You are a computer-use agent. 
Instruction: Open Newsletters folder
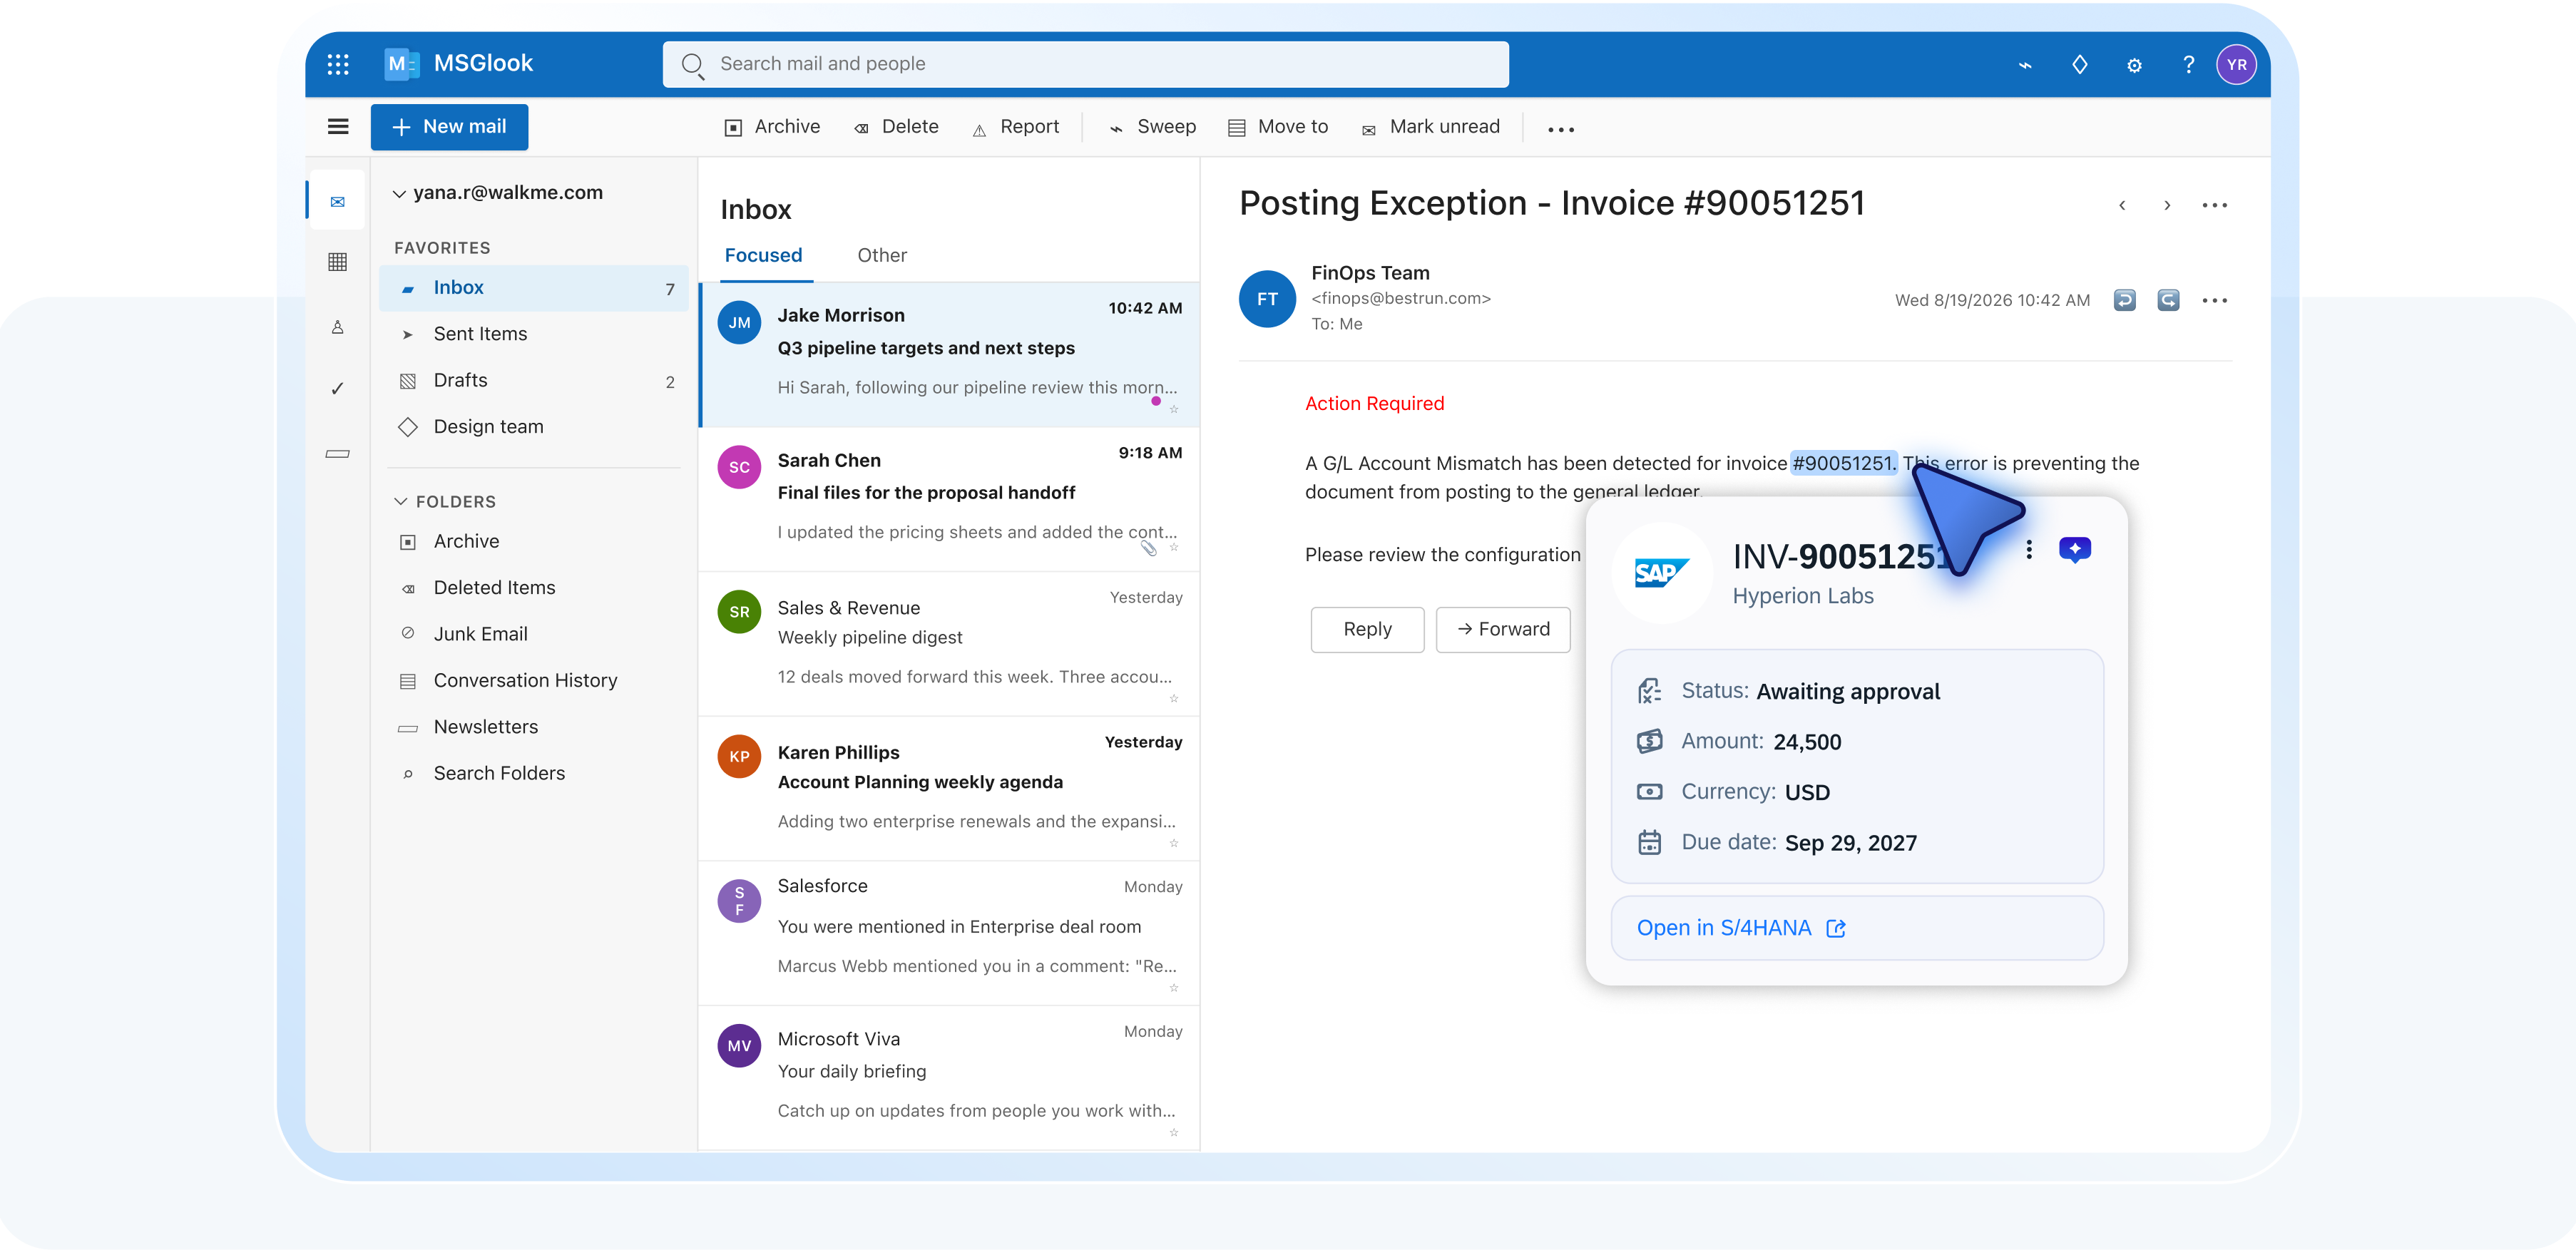point(534,727)
